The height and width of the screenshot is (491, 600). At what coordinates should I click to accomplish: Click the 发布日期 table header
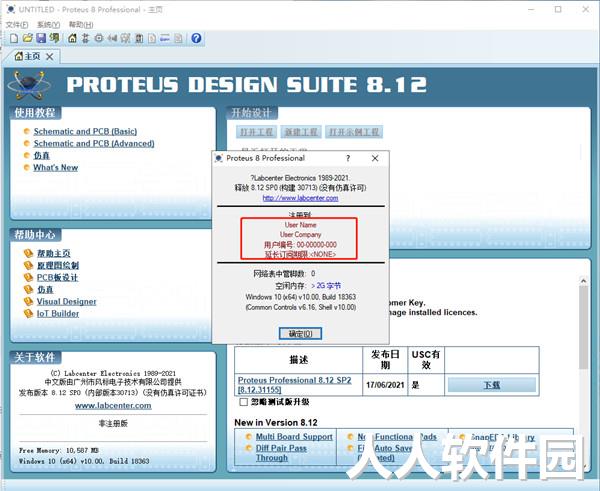coord(385,360)
